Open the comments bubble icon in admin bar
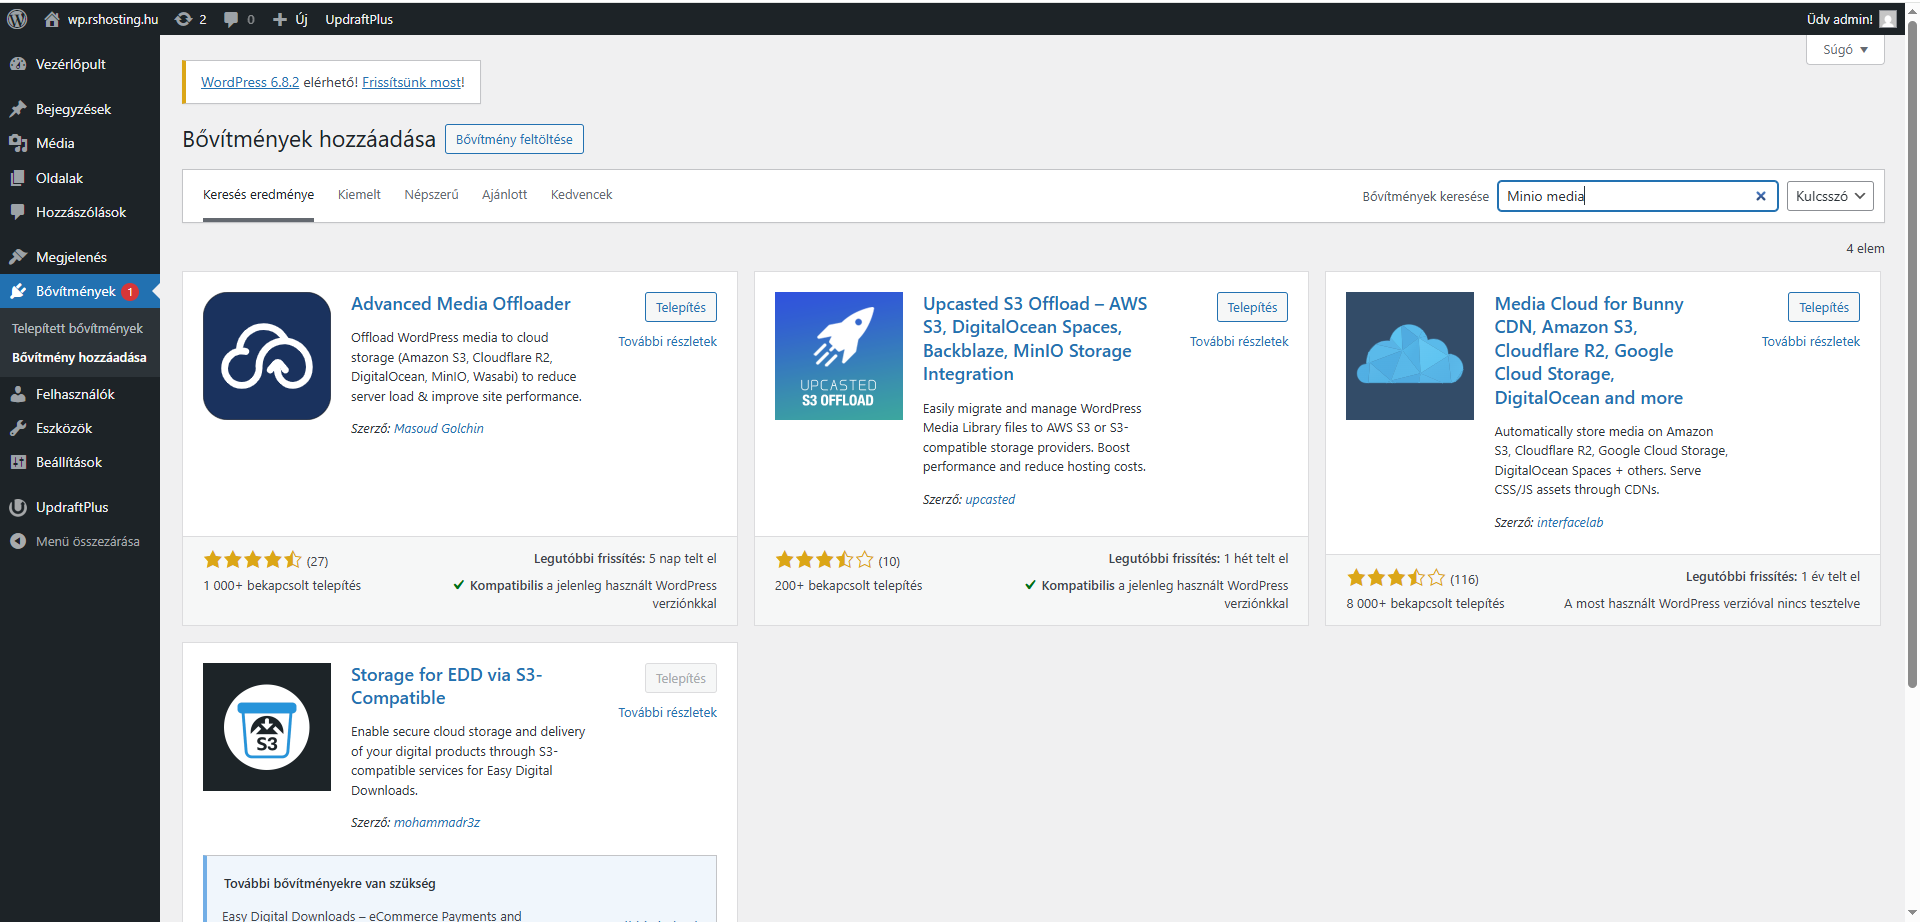Screen dimensions: 1920x922 click(x=238, y=19)
